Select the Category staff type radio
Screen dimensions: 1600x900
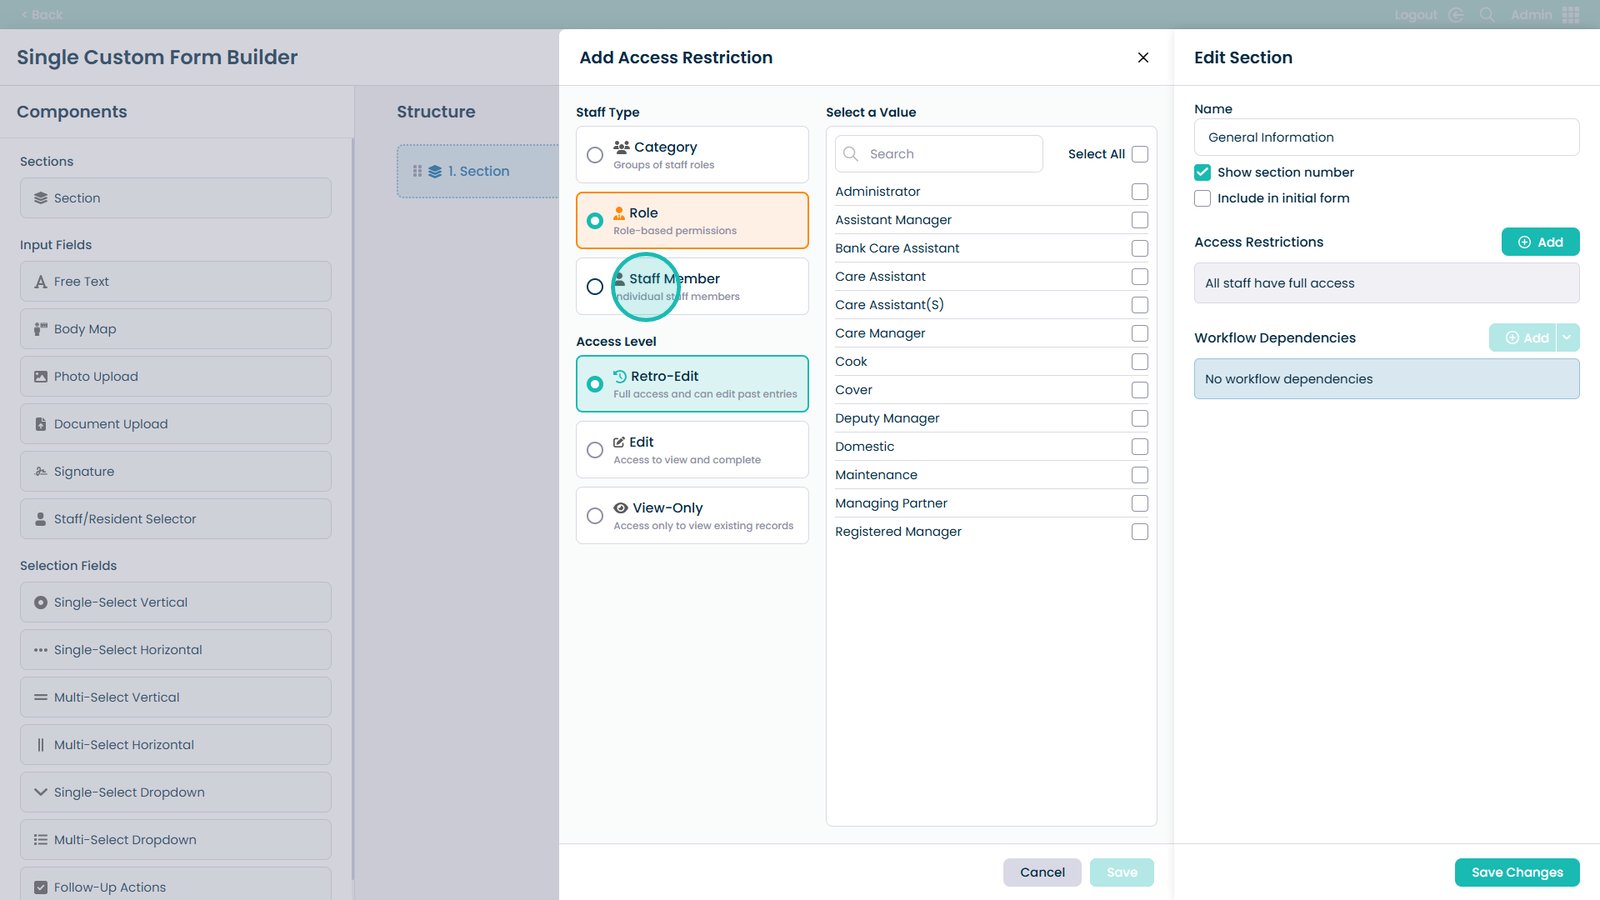pos(595,155)
